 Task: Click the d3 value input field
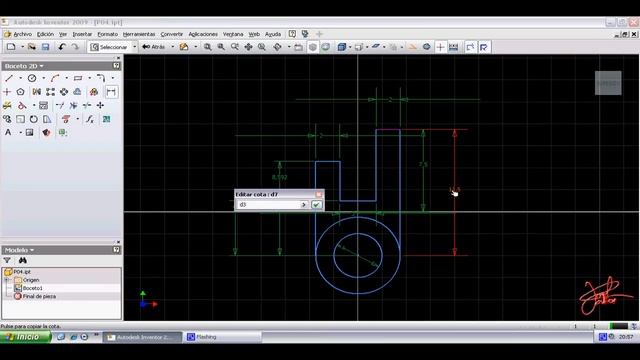[269, 204]
